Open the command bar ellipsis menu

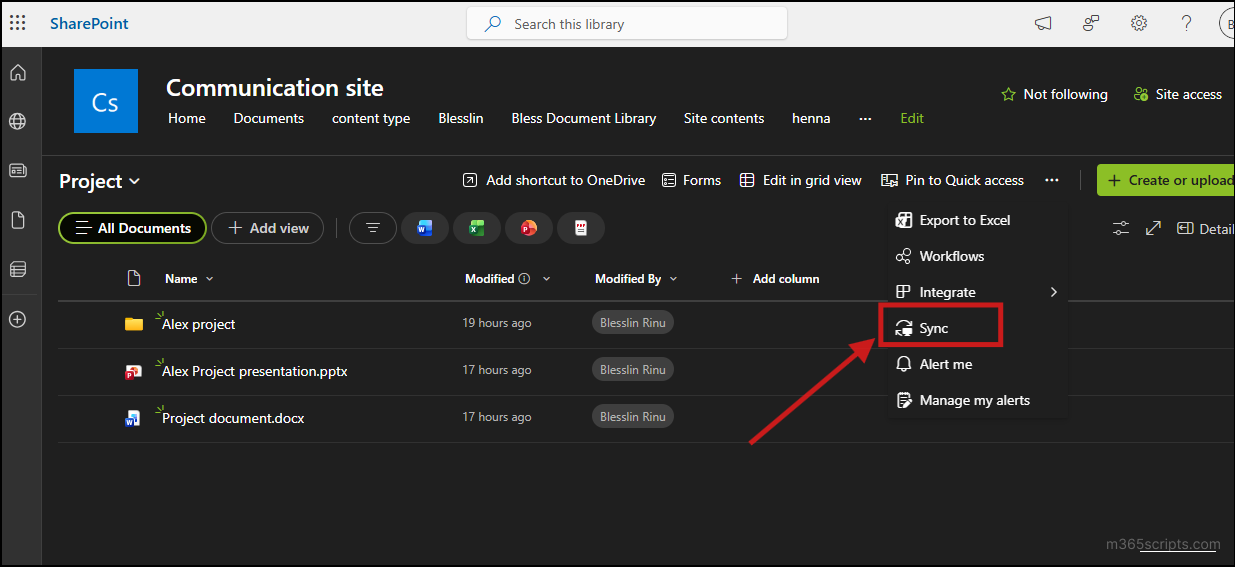1051,180
